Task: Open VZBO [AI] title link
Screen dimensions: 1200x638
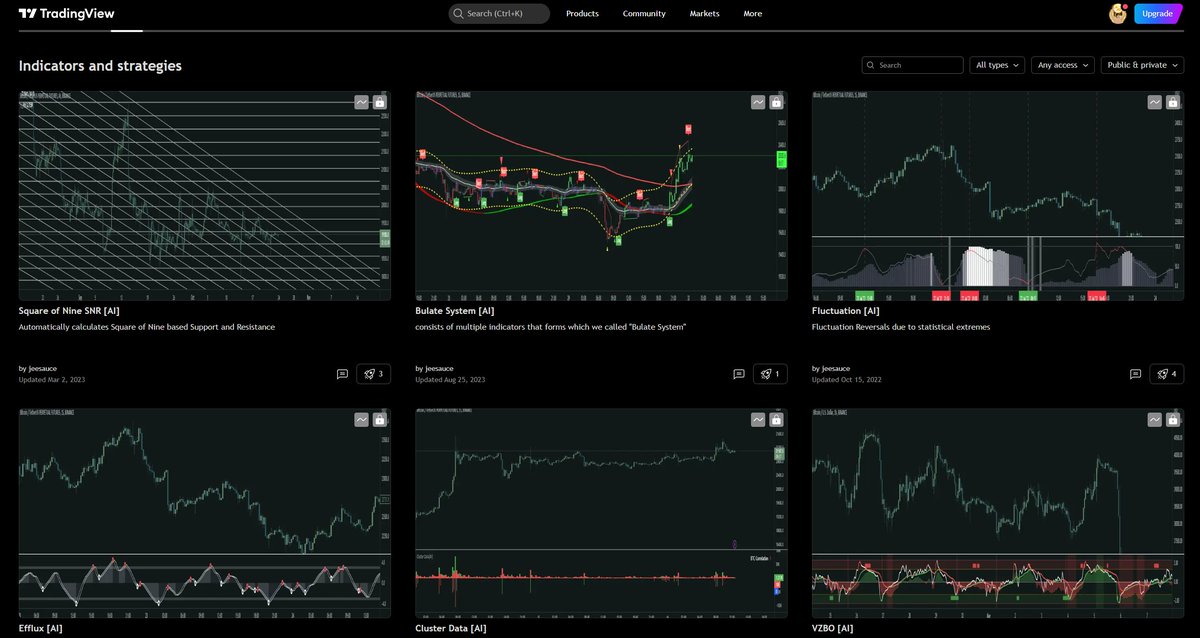Action: pyautogui.click(x=833, y=628)
